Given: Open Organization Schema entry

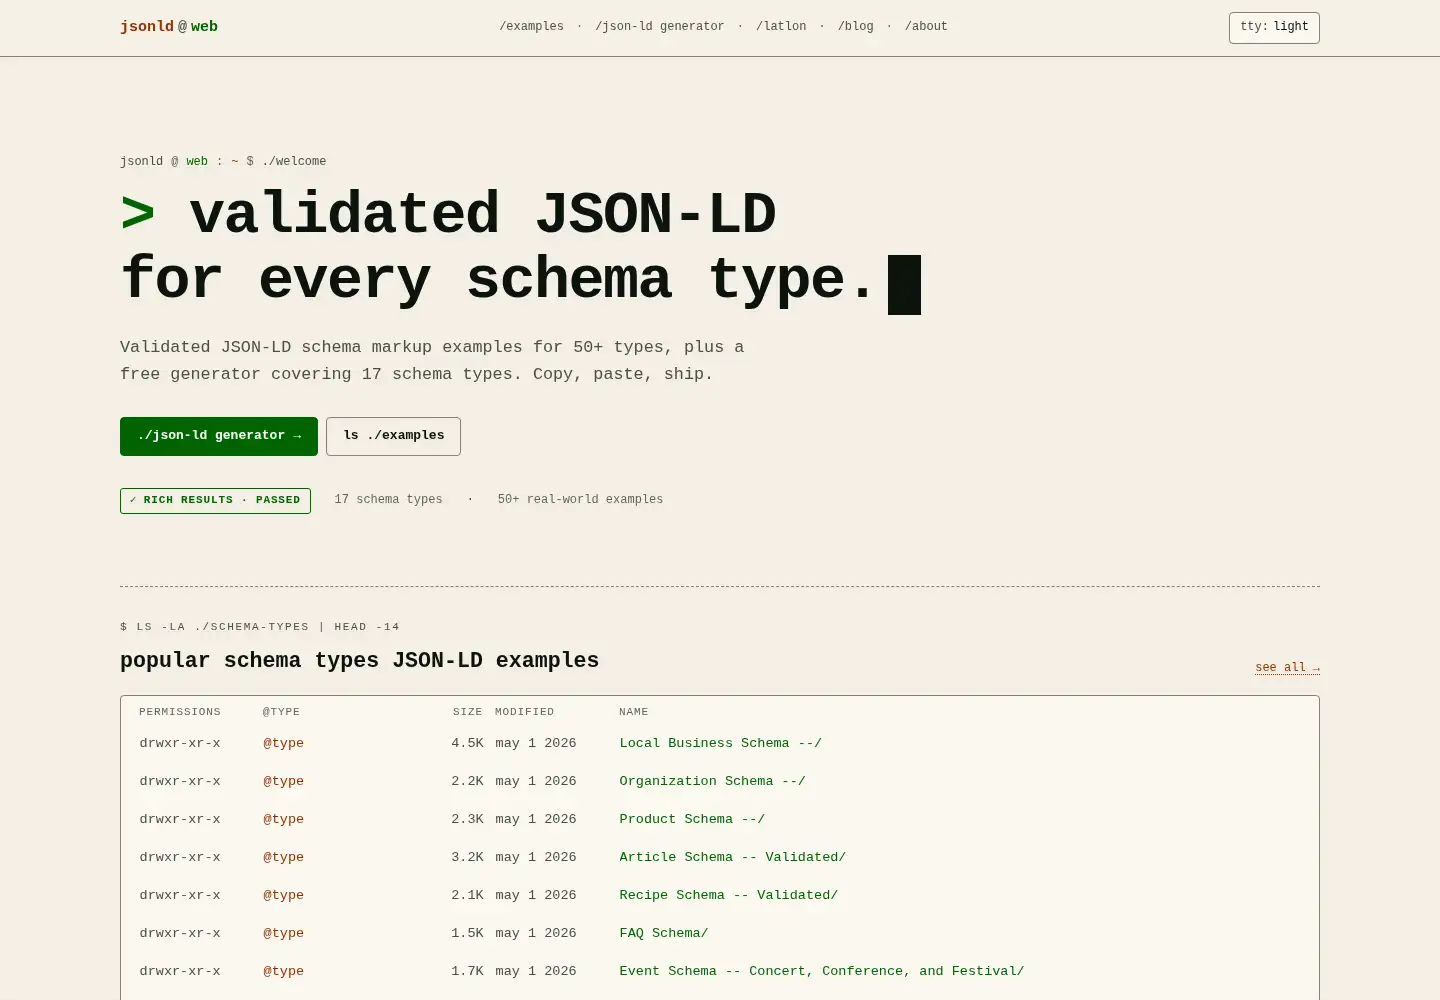Looking at the screenshot, I should point(712,781).
